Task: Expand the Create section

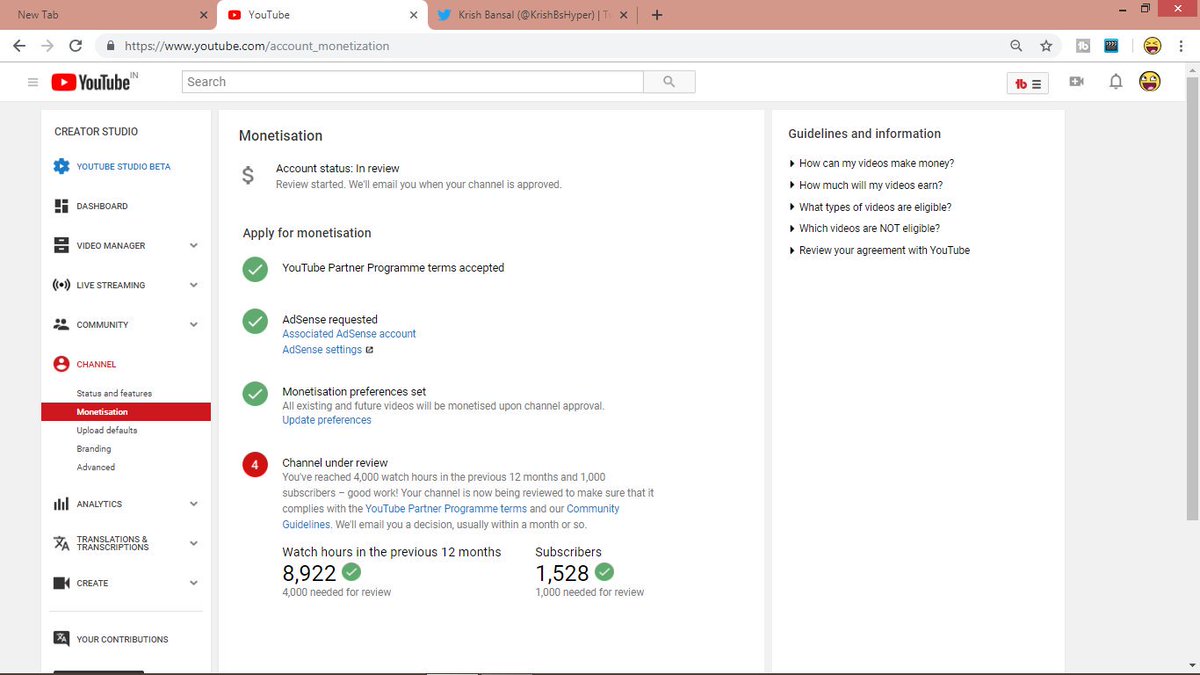Action: click(x=194, y=583)
